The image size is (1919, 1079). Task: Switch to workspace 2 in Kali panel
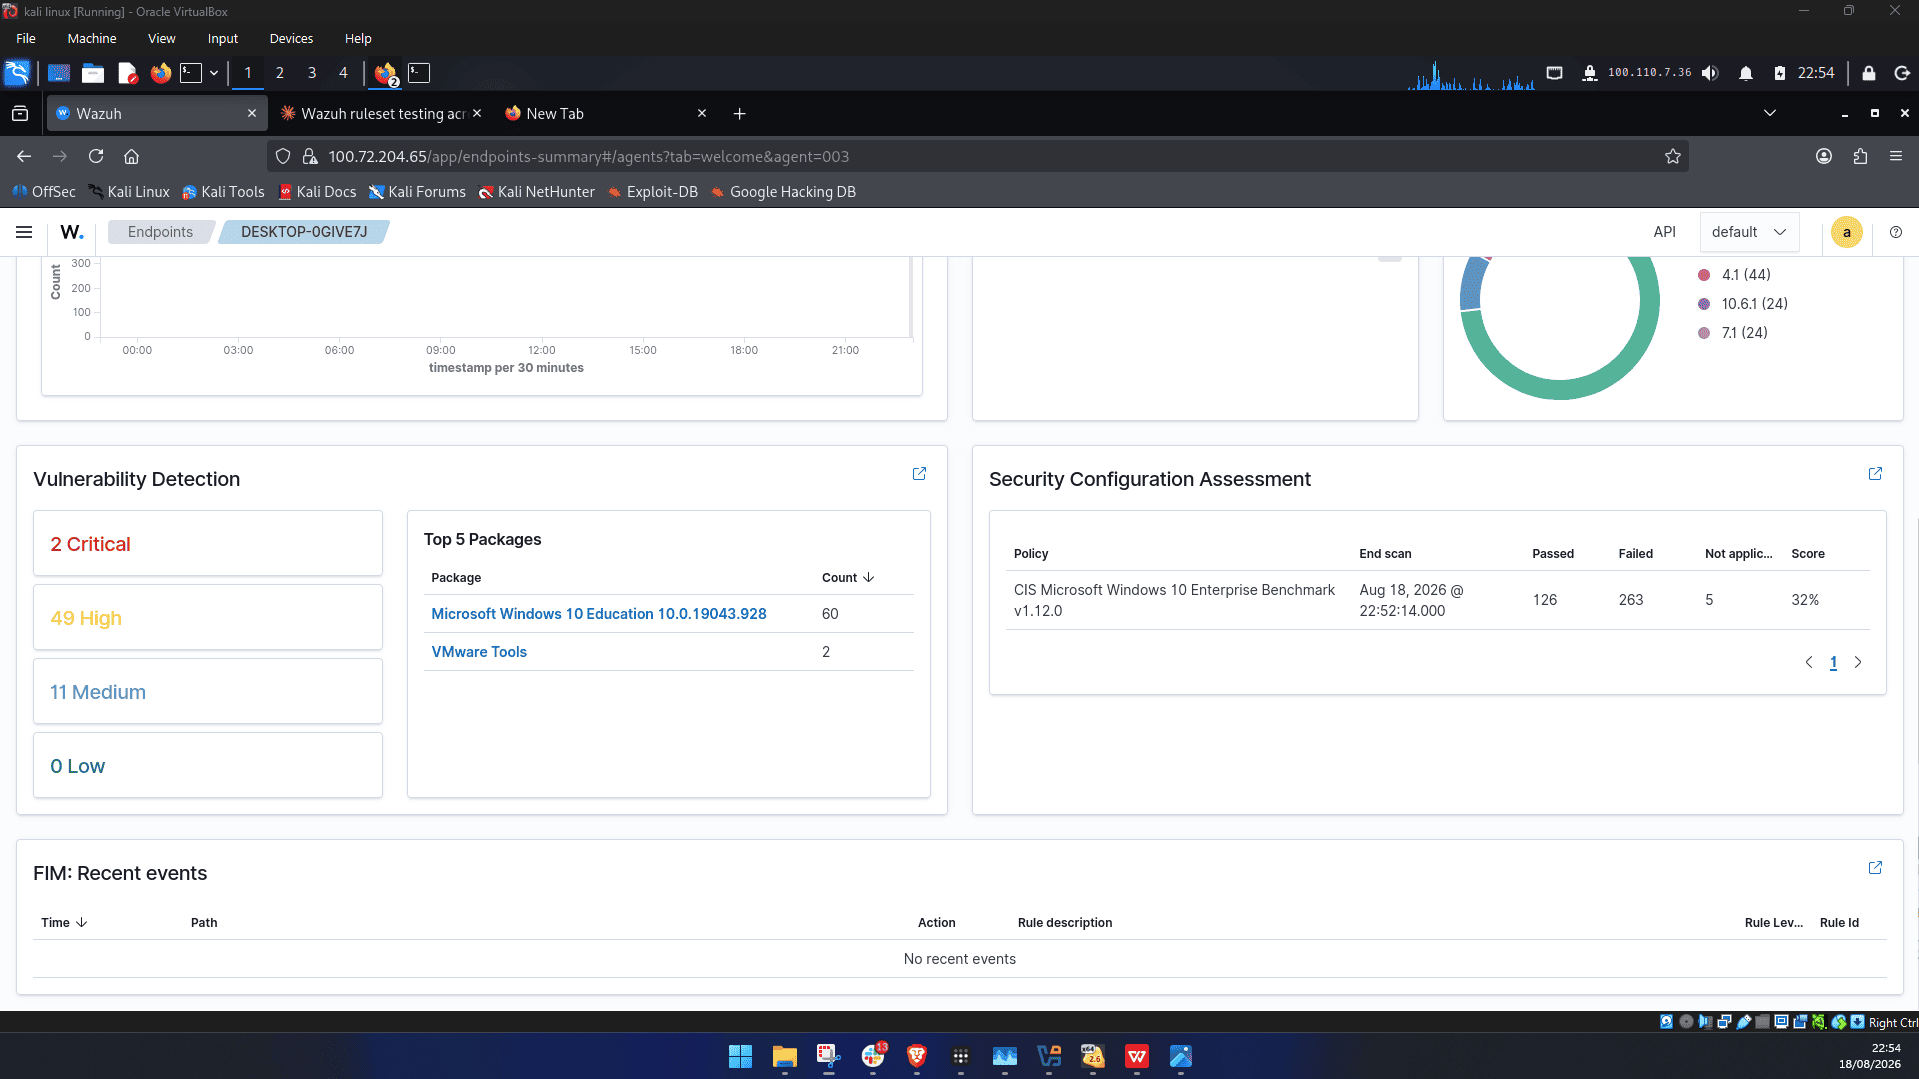pos(280,73)
